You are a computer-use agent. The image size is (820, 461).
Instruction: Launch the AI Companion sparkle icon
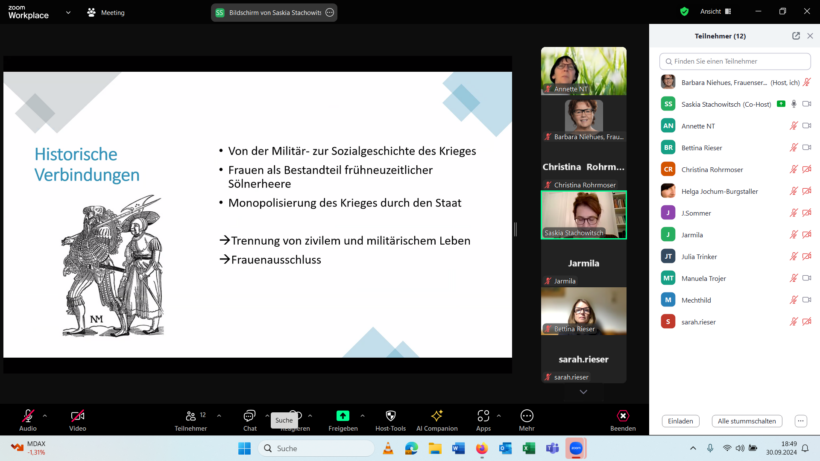coord(436,416)
